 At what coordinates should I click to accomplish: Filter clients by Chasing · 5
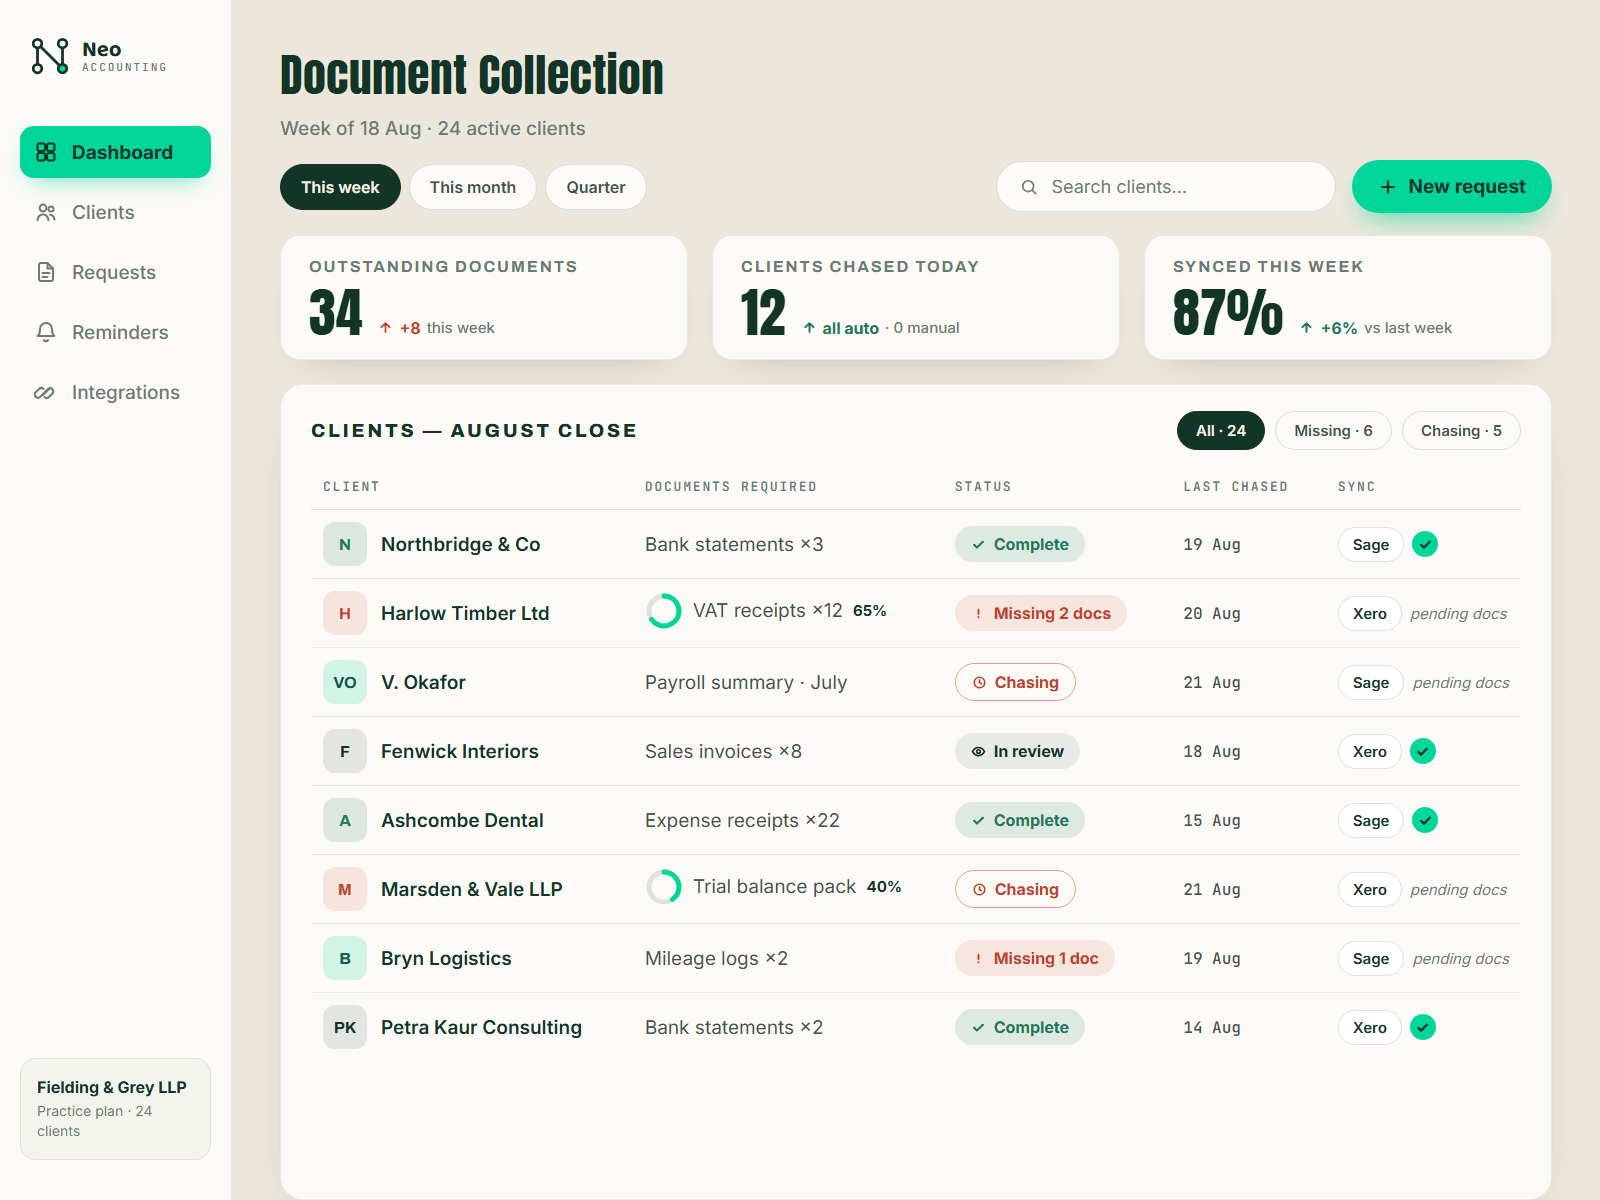pos(1461,431)
